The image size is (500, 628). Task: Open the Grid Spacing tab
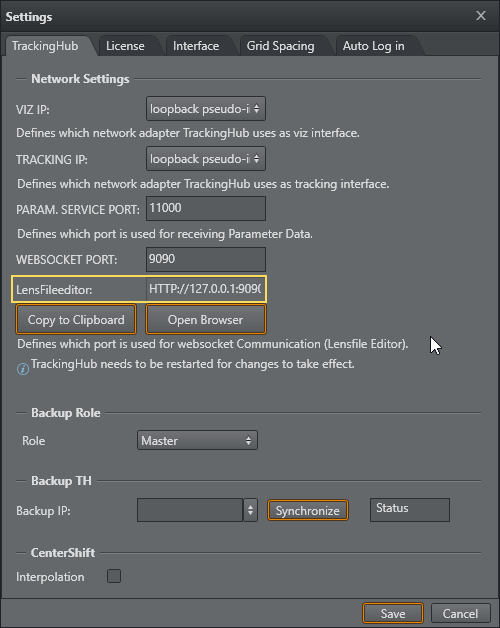pos(280,46)
